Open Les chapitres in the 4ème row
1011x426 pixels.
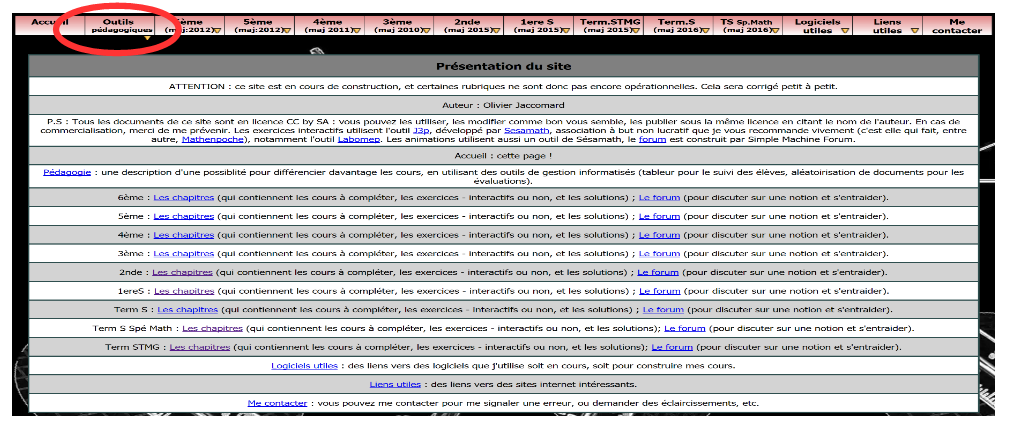pos(184,235)
